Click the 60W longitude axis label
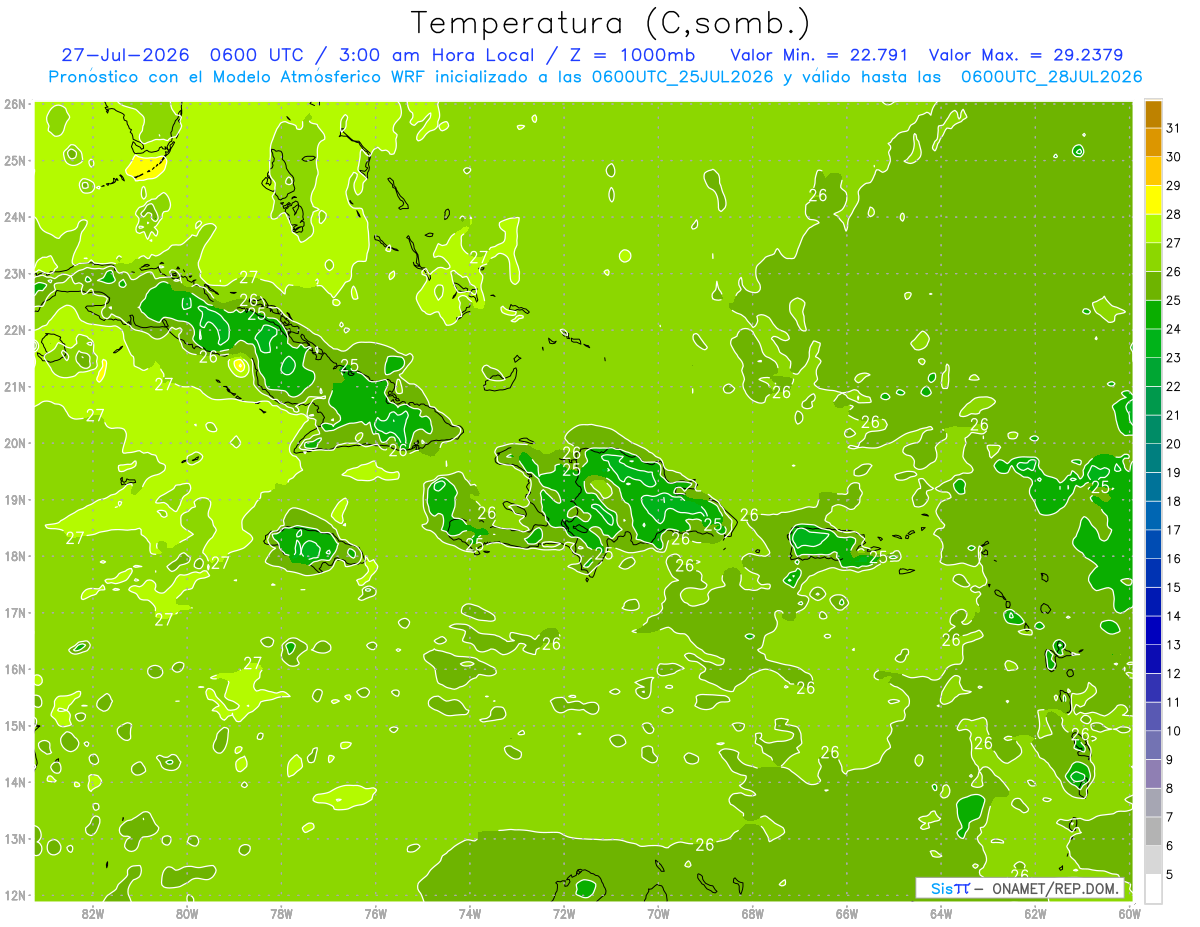Screen dimensions: 1200x927 coord(1130,913)
